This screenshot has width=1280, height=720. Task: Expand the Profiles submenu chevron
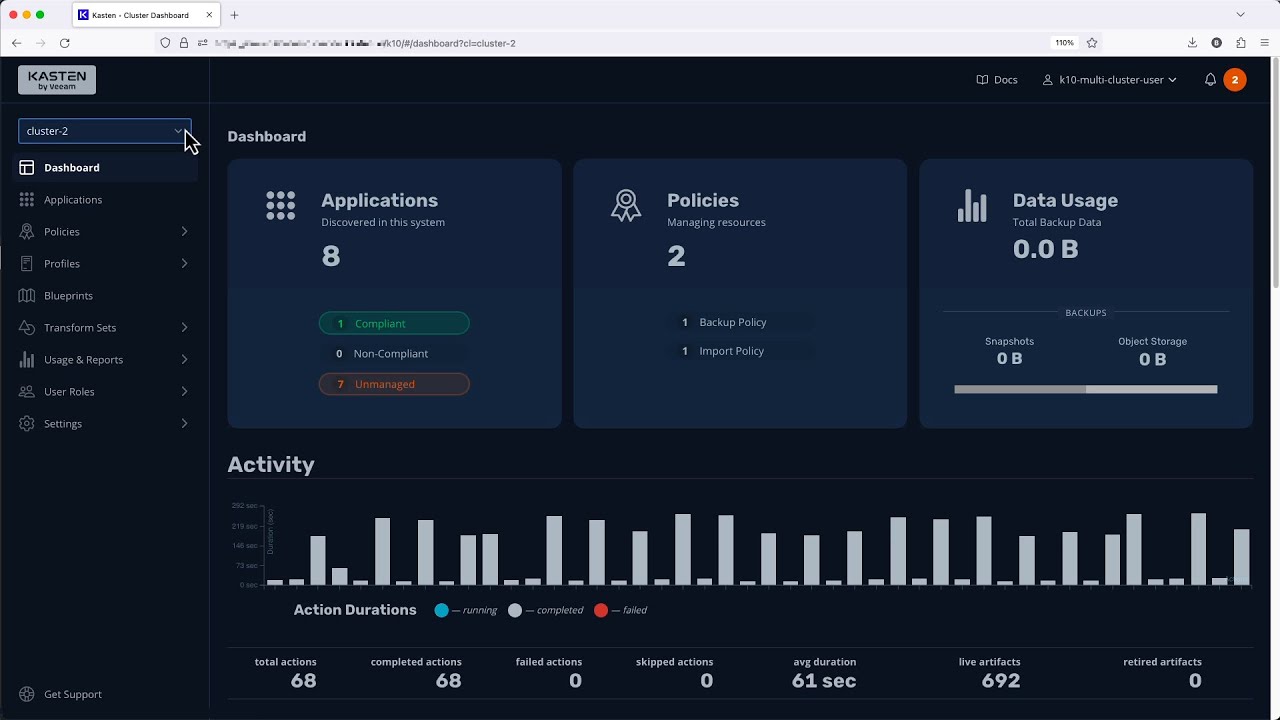point(184,264)
